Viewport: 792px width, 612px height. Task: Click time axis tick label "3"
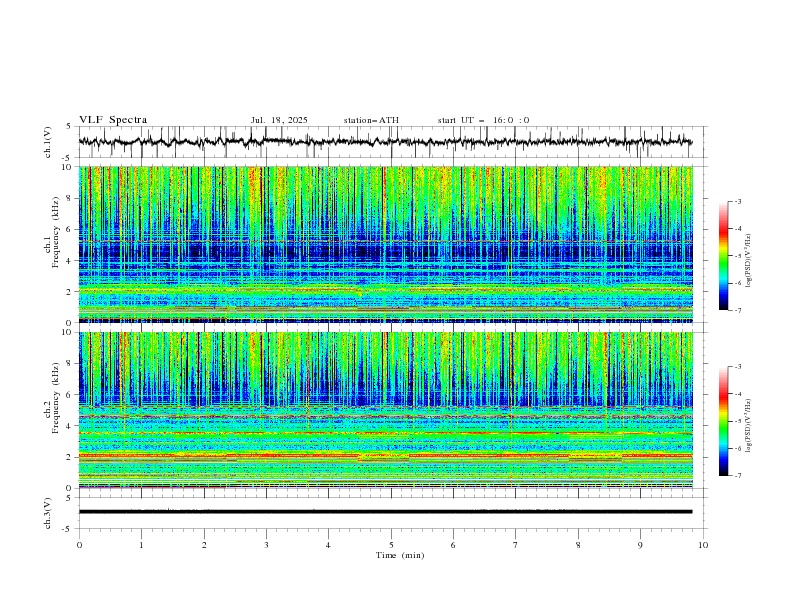(x=266, y=545)
